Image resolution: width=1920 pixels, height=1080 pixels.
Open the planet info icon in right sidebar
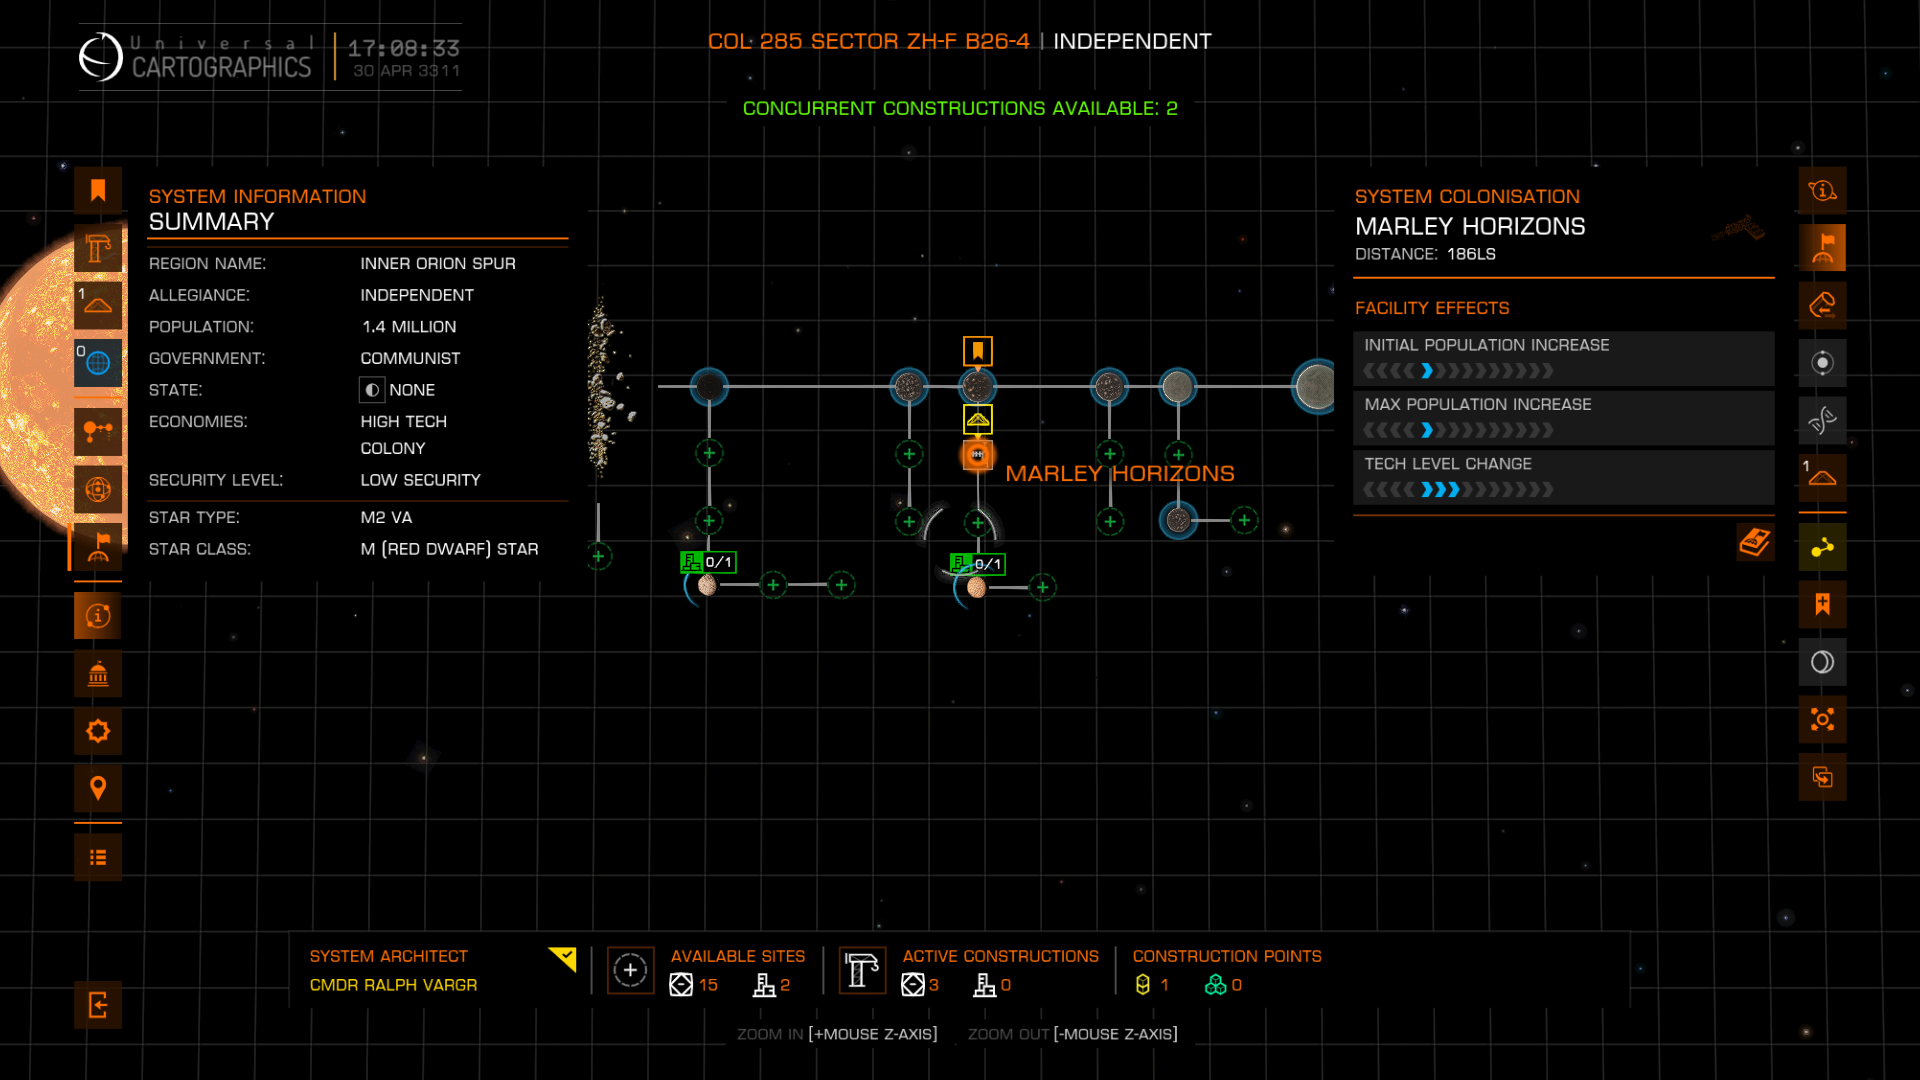point(1822,190)
